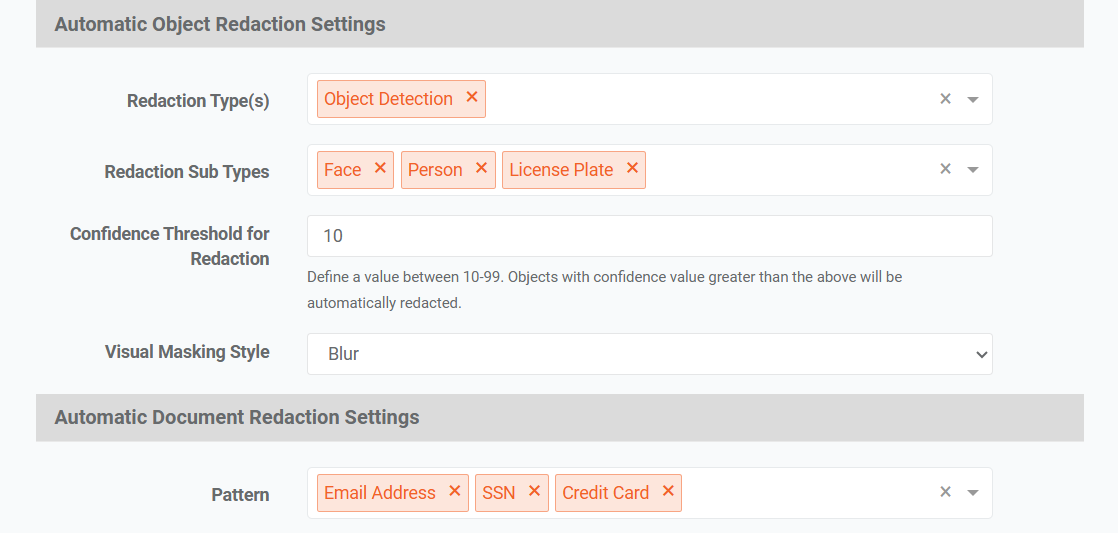
Task: Open the Visual Masking Style dropdown
Action: click(x=649, y=354)
